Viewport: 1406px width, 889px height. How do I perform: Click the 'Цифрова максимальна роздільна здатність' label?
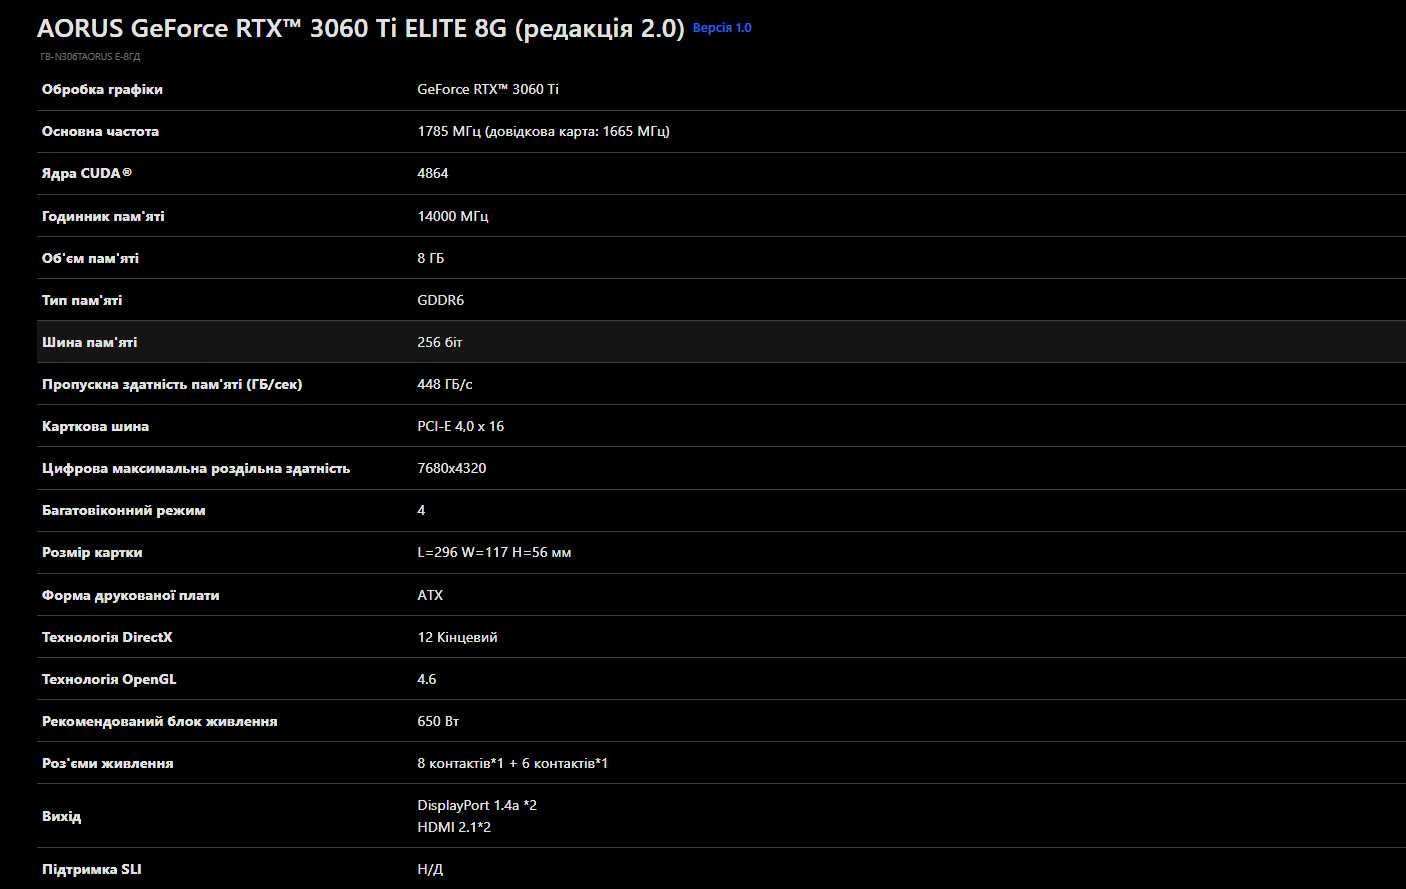click(196, 468)
